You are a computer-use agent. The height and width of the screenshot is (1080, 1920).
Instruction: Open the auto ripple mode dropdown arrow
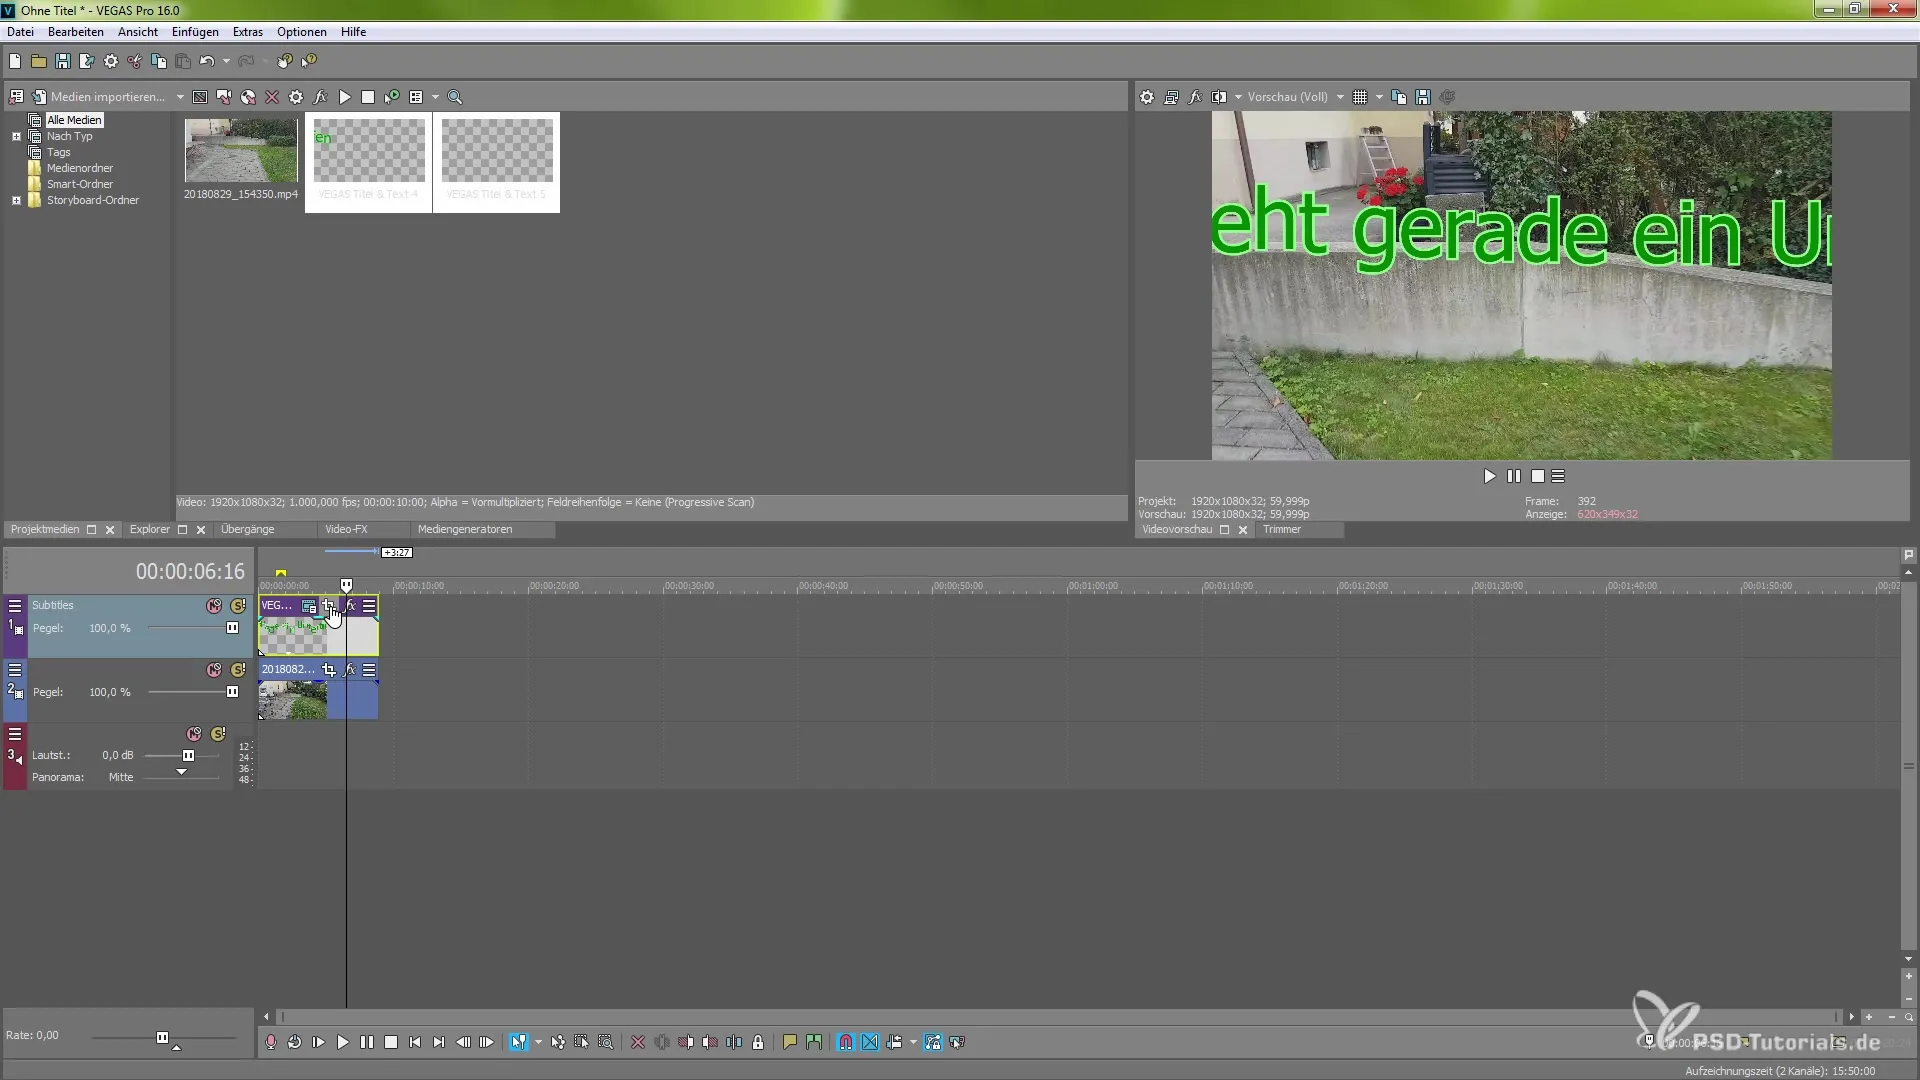click(x=913, y=1042)
